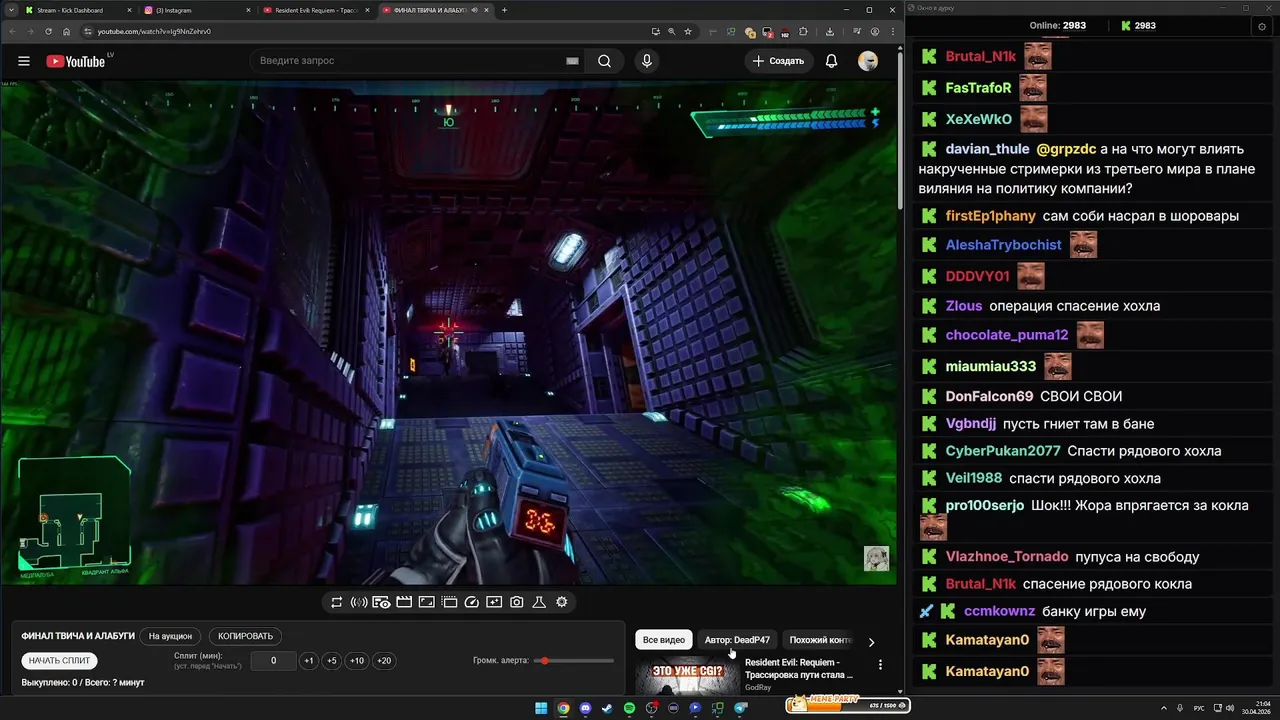Click the split minutes input field
Screen dimensions: 1280x720
click(273, 661)
